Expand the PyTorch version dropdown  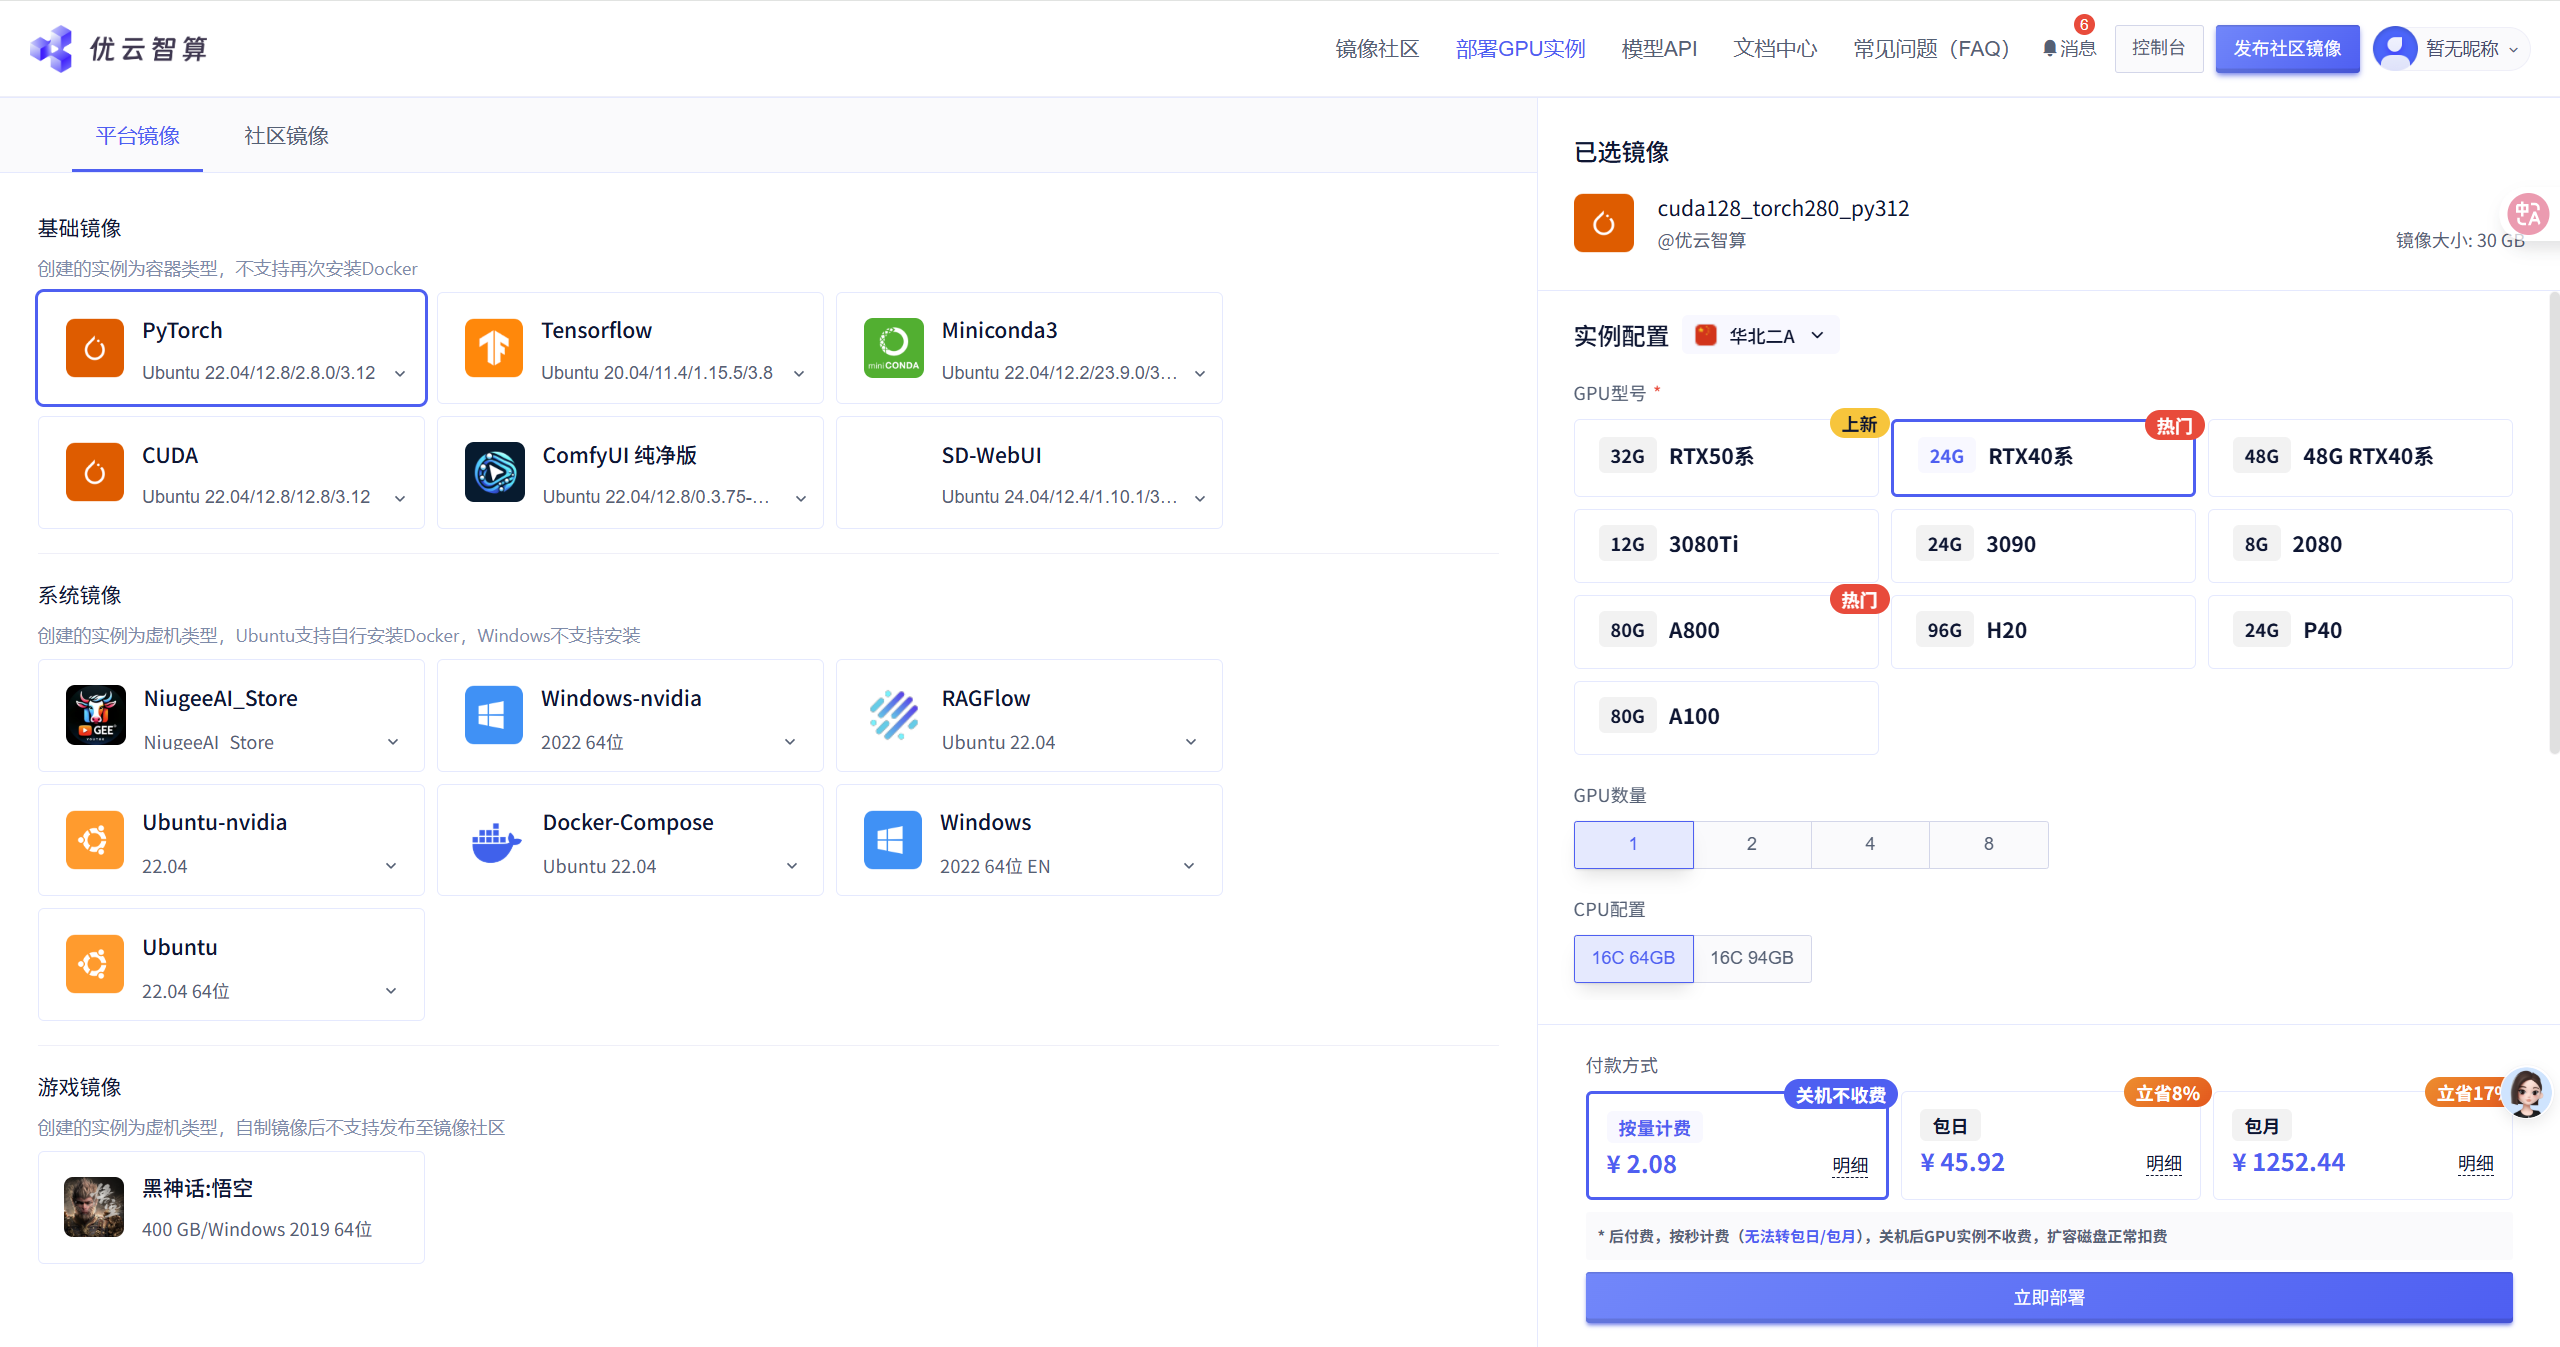[399, 372]
